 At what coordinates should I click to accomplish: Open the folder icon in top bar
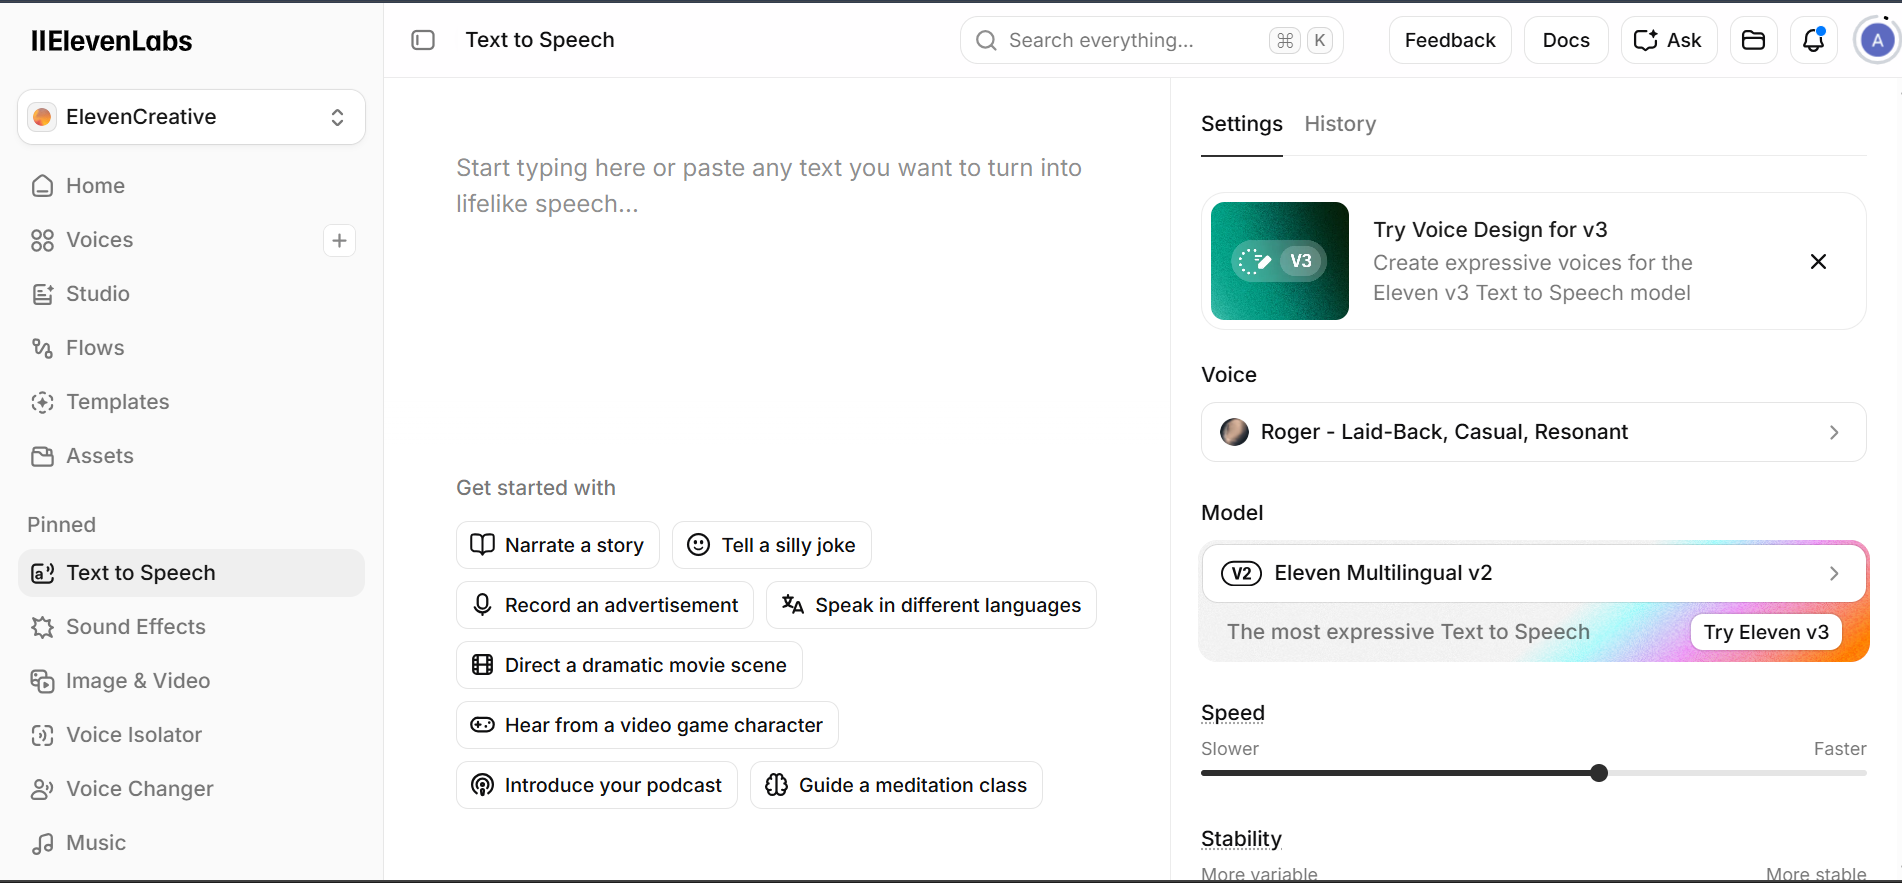pos(1753,40)
